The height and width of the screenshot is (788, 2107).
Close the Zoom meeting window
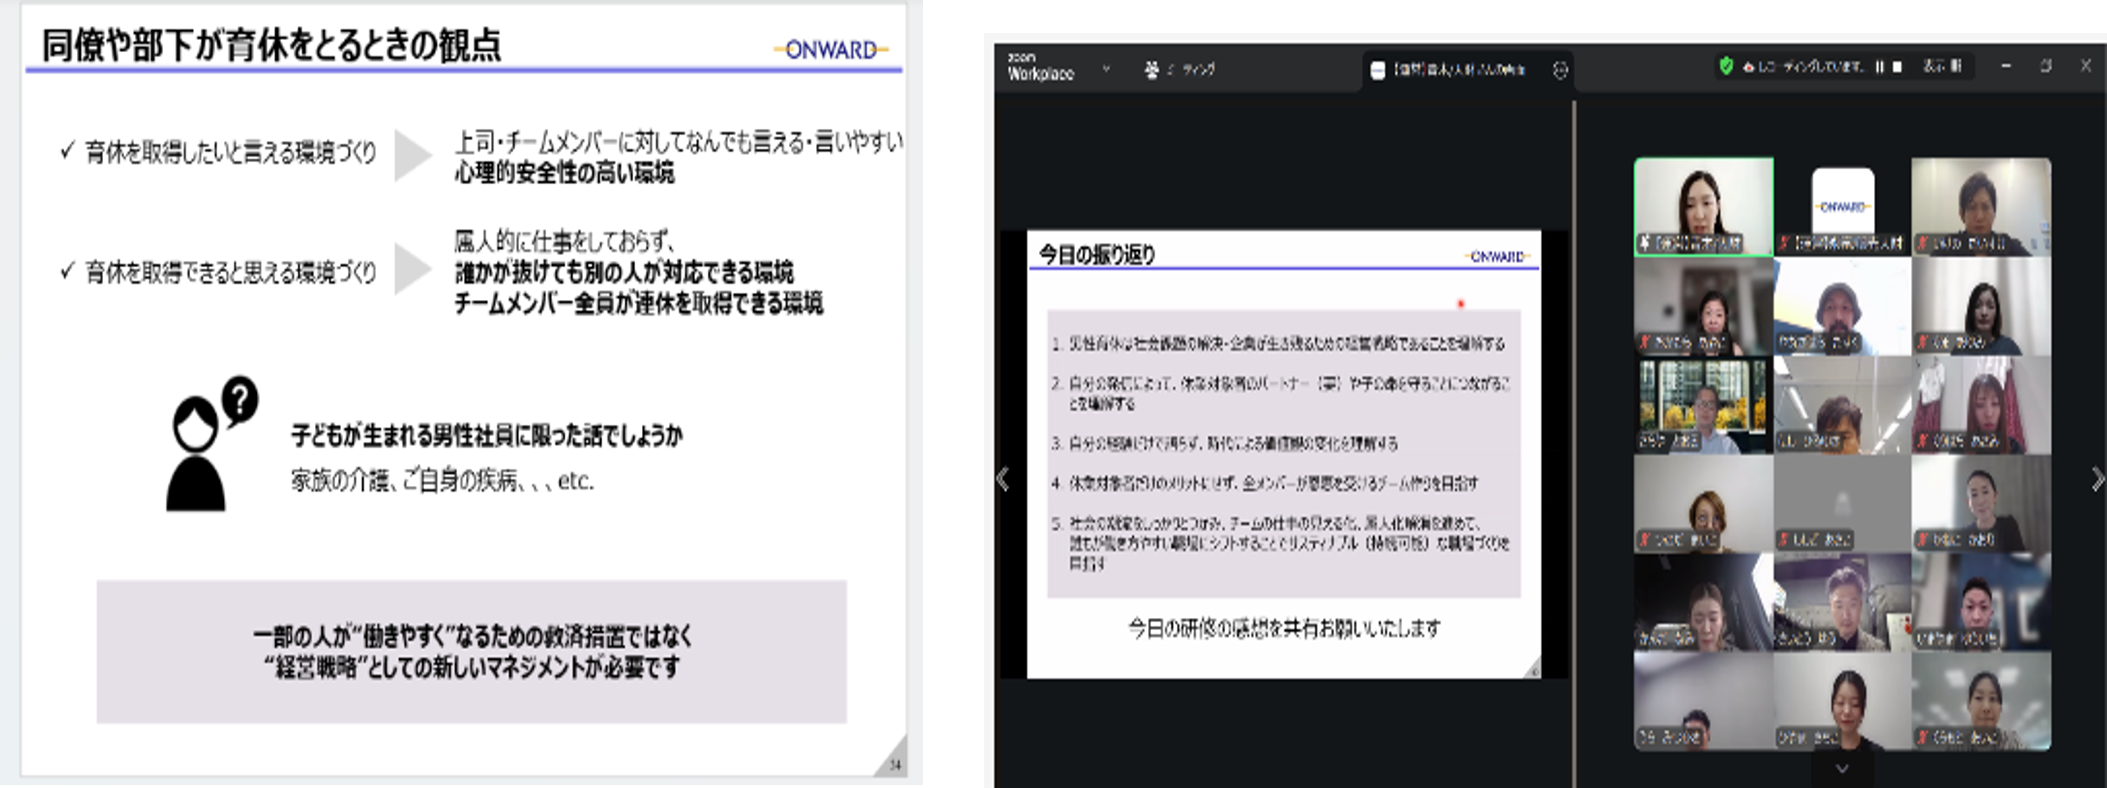[2085, 66]
